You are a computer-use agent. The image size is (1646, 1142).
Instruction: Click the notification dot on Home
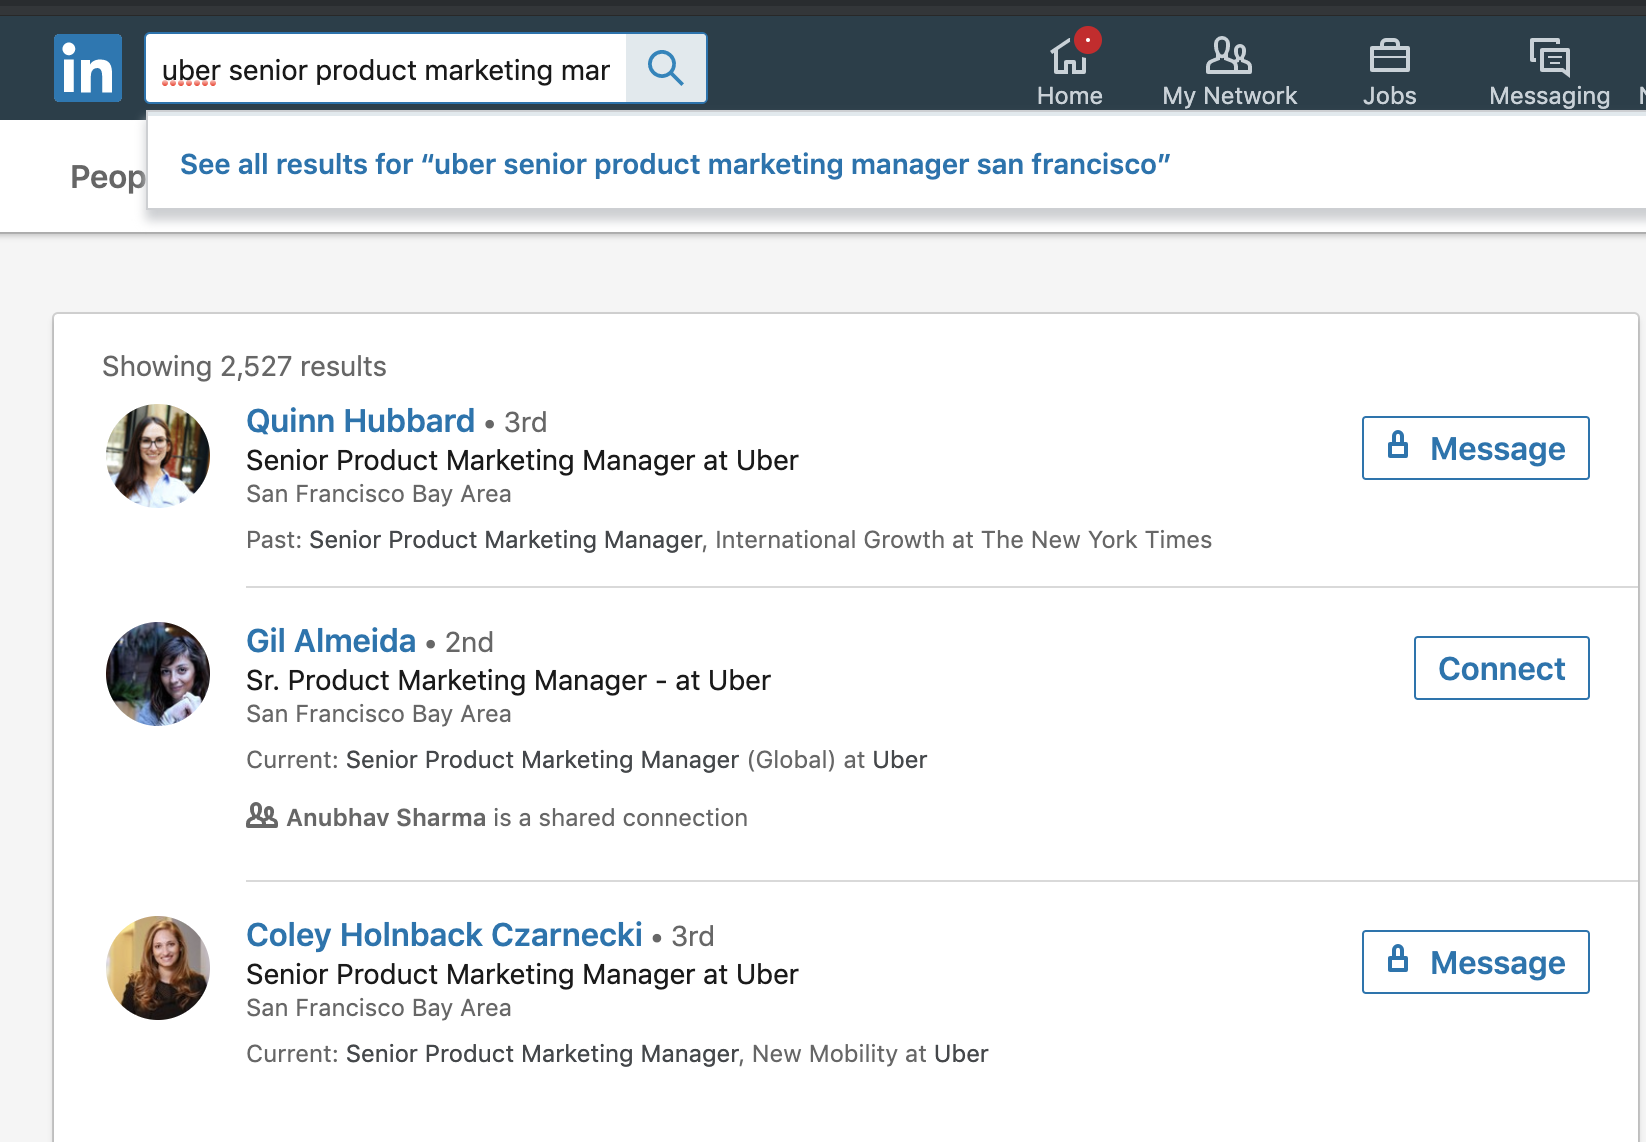coord(1090,38)
